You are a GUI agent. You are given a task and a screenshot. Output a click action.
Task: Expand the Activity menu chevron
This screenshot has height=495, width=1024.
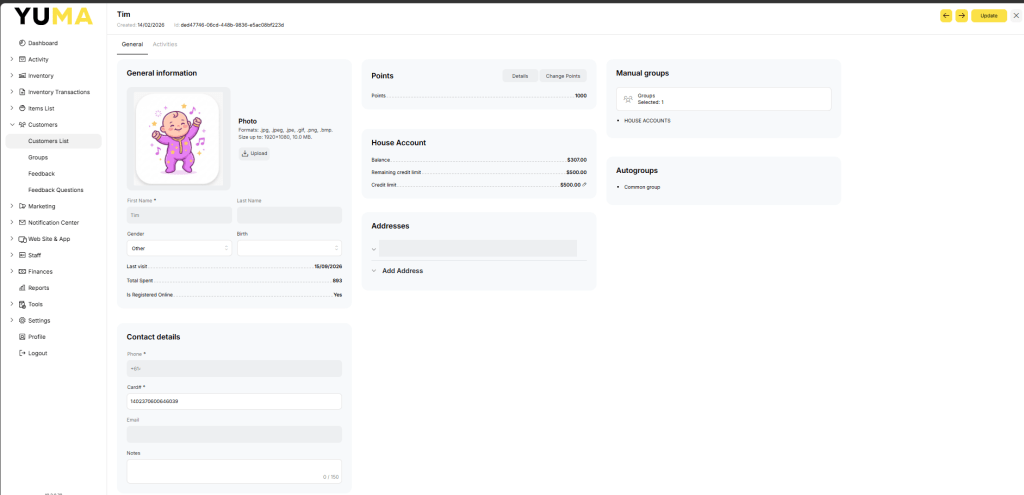point(12,59)
